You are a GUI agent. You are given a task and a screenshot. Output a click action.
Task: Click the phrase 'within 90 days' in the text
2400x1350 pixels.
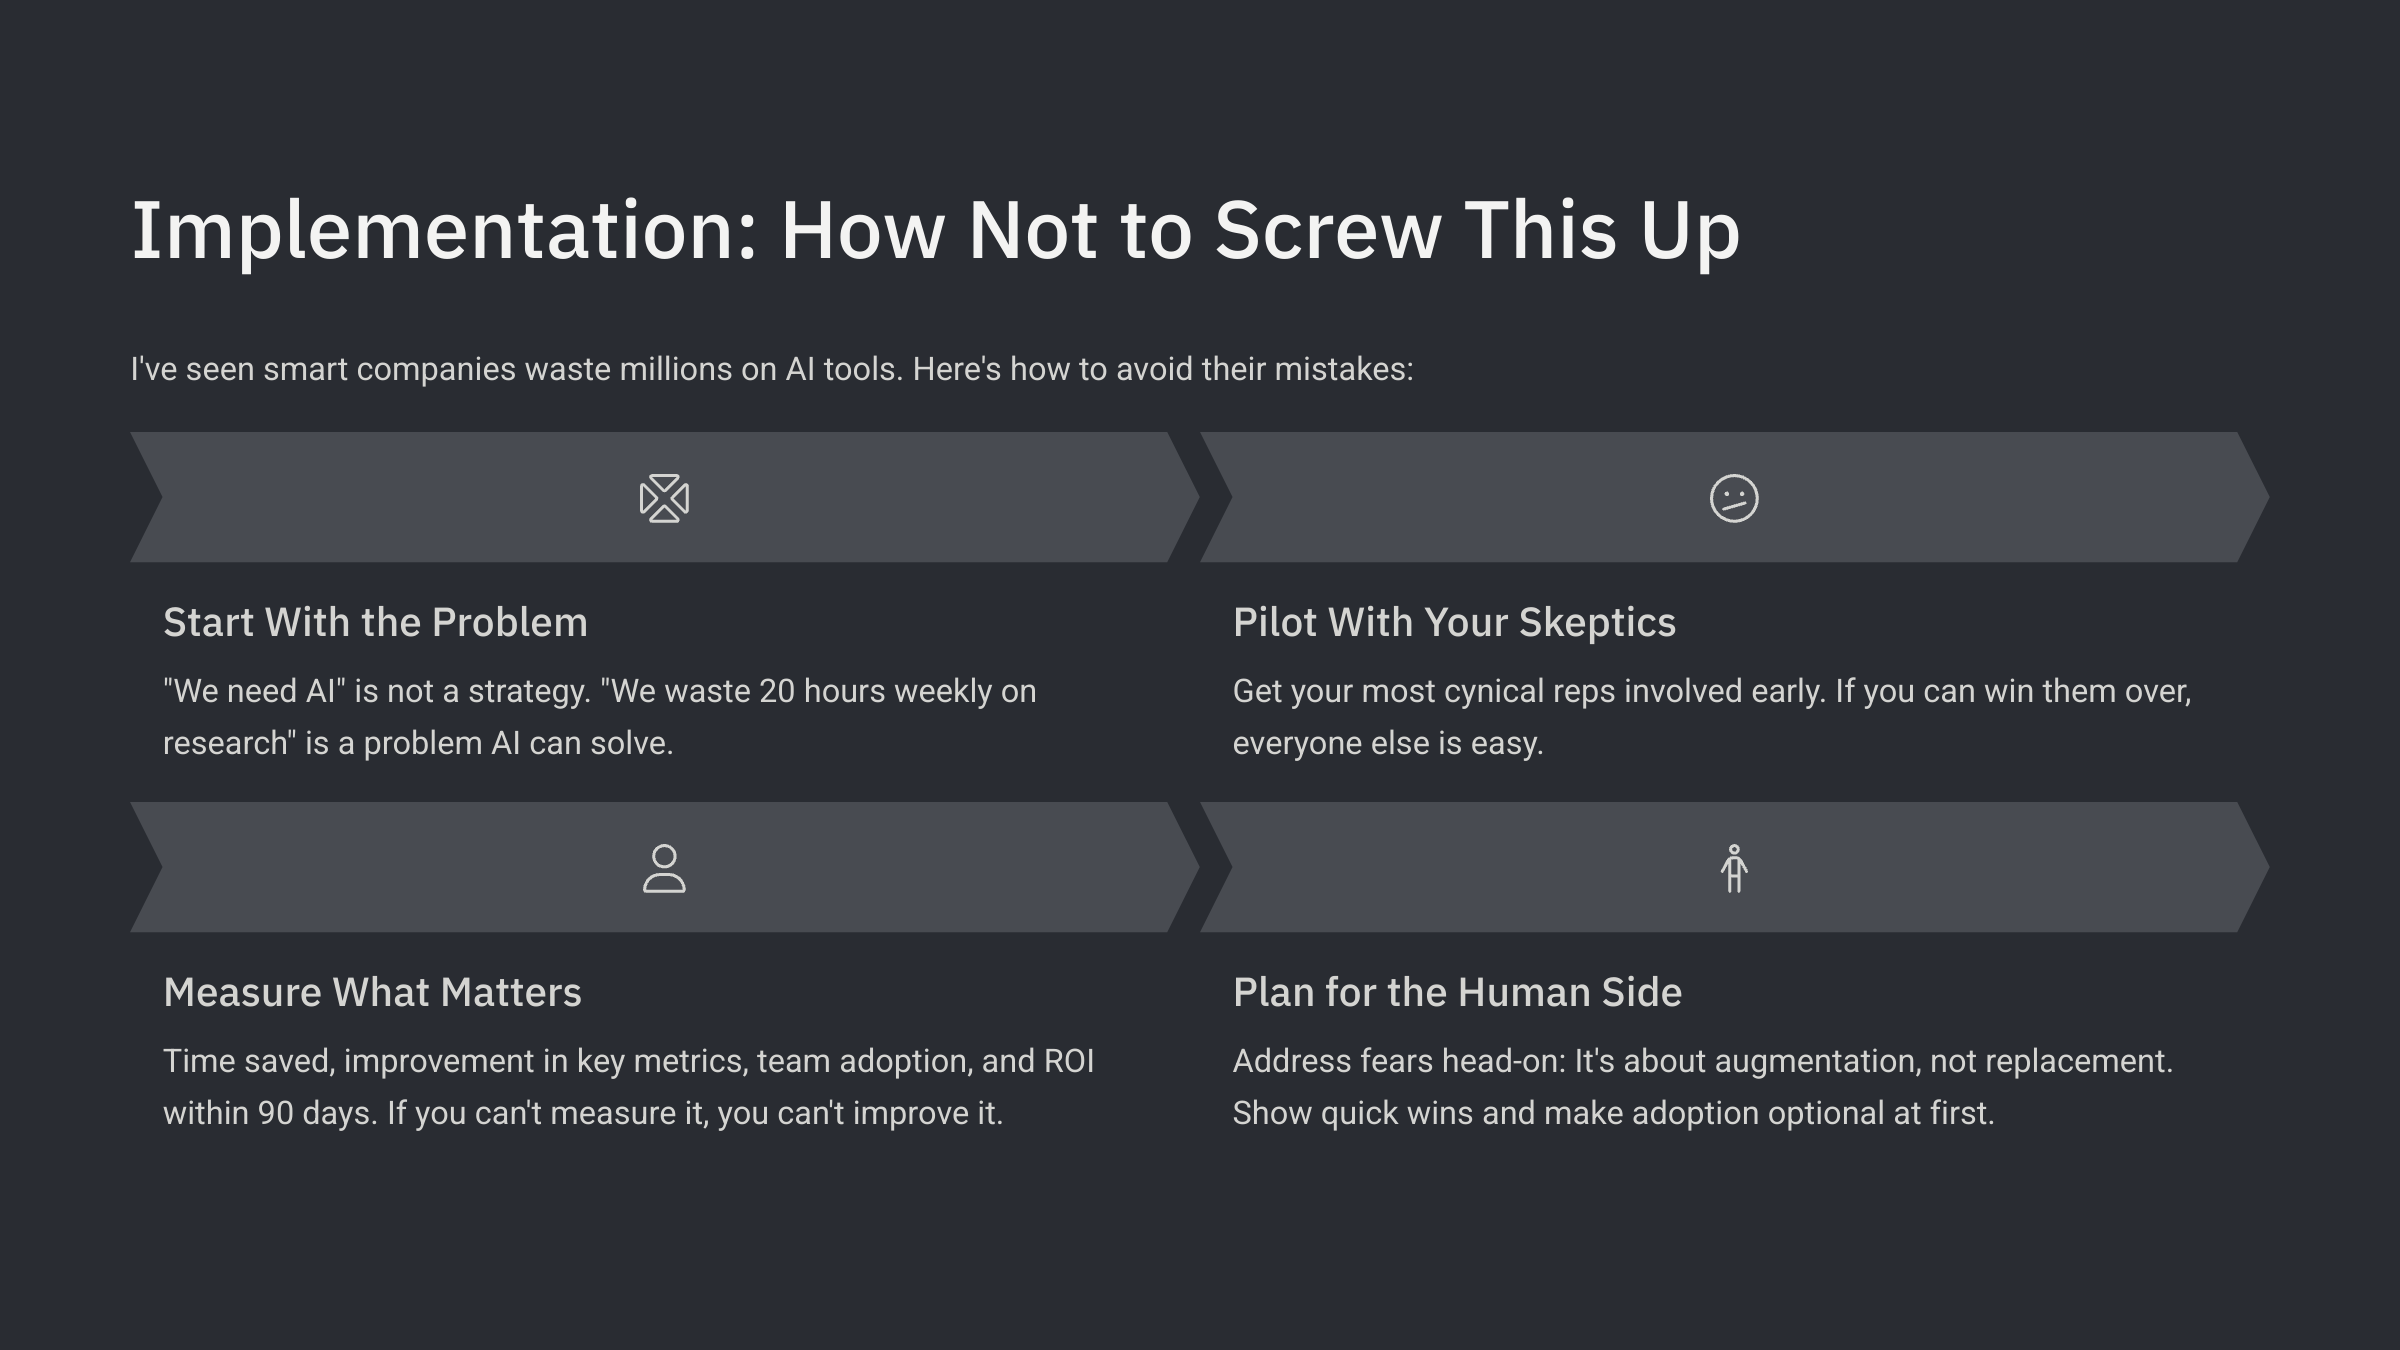[270, 1113]
